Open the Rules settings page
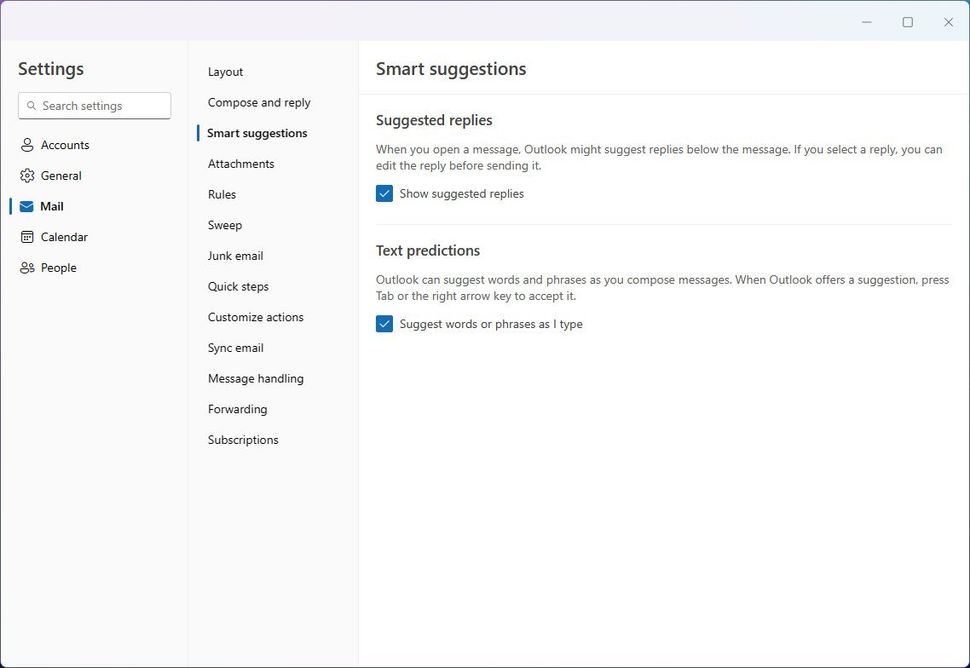 [221, 194]
